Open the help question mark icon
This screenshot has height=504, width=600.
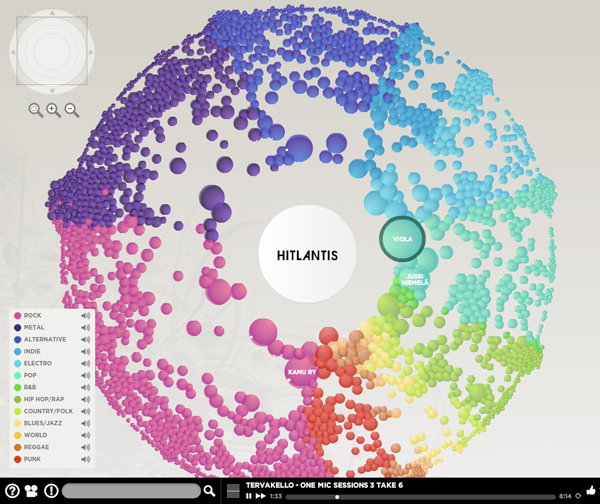(x=12, y=491)
